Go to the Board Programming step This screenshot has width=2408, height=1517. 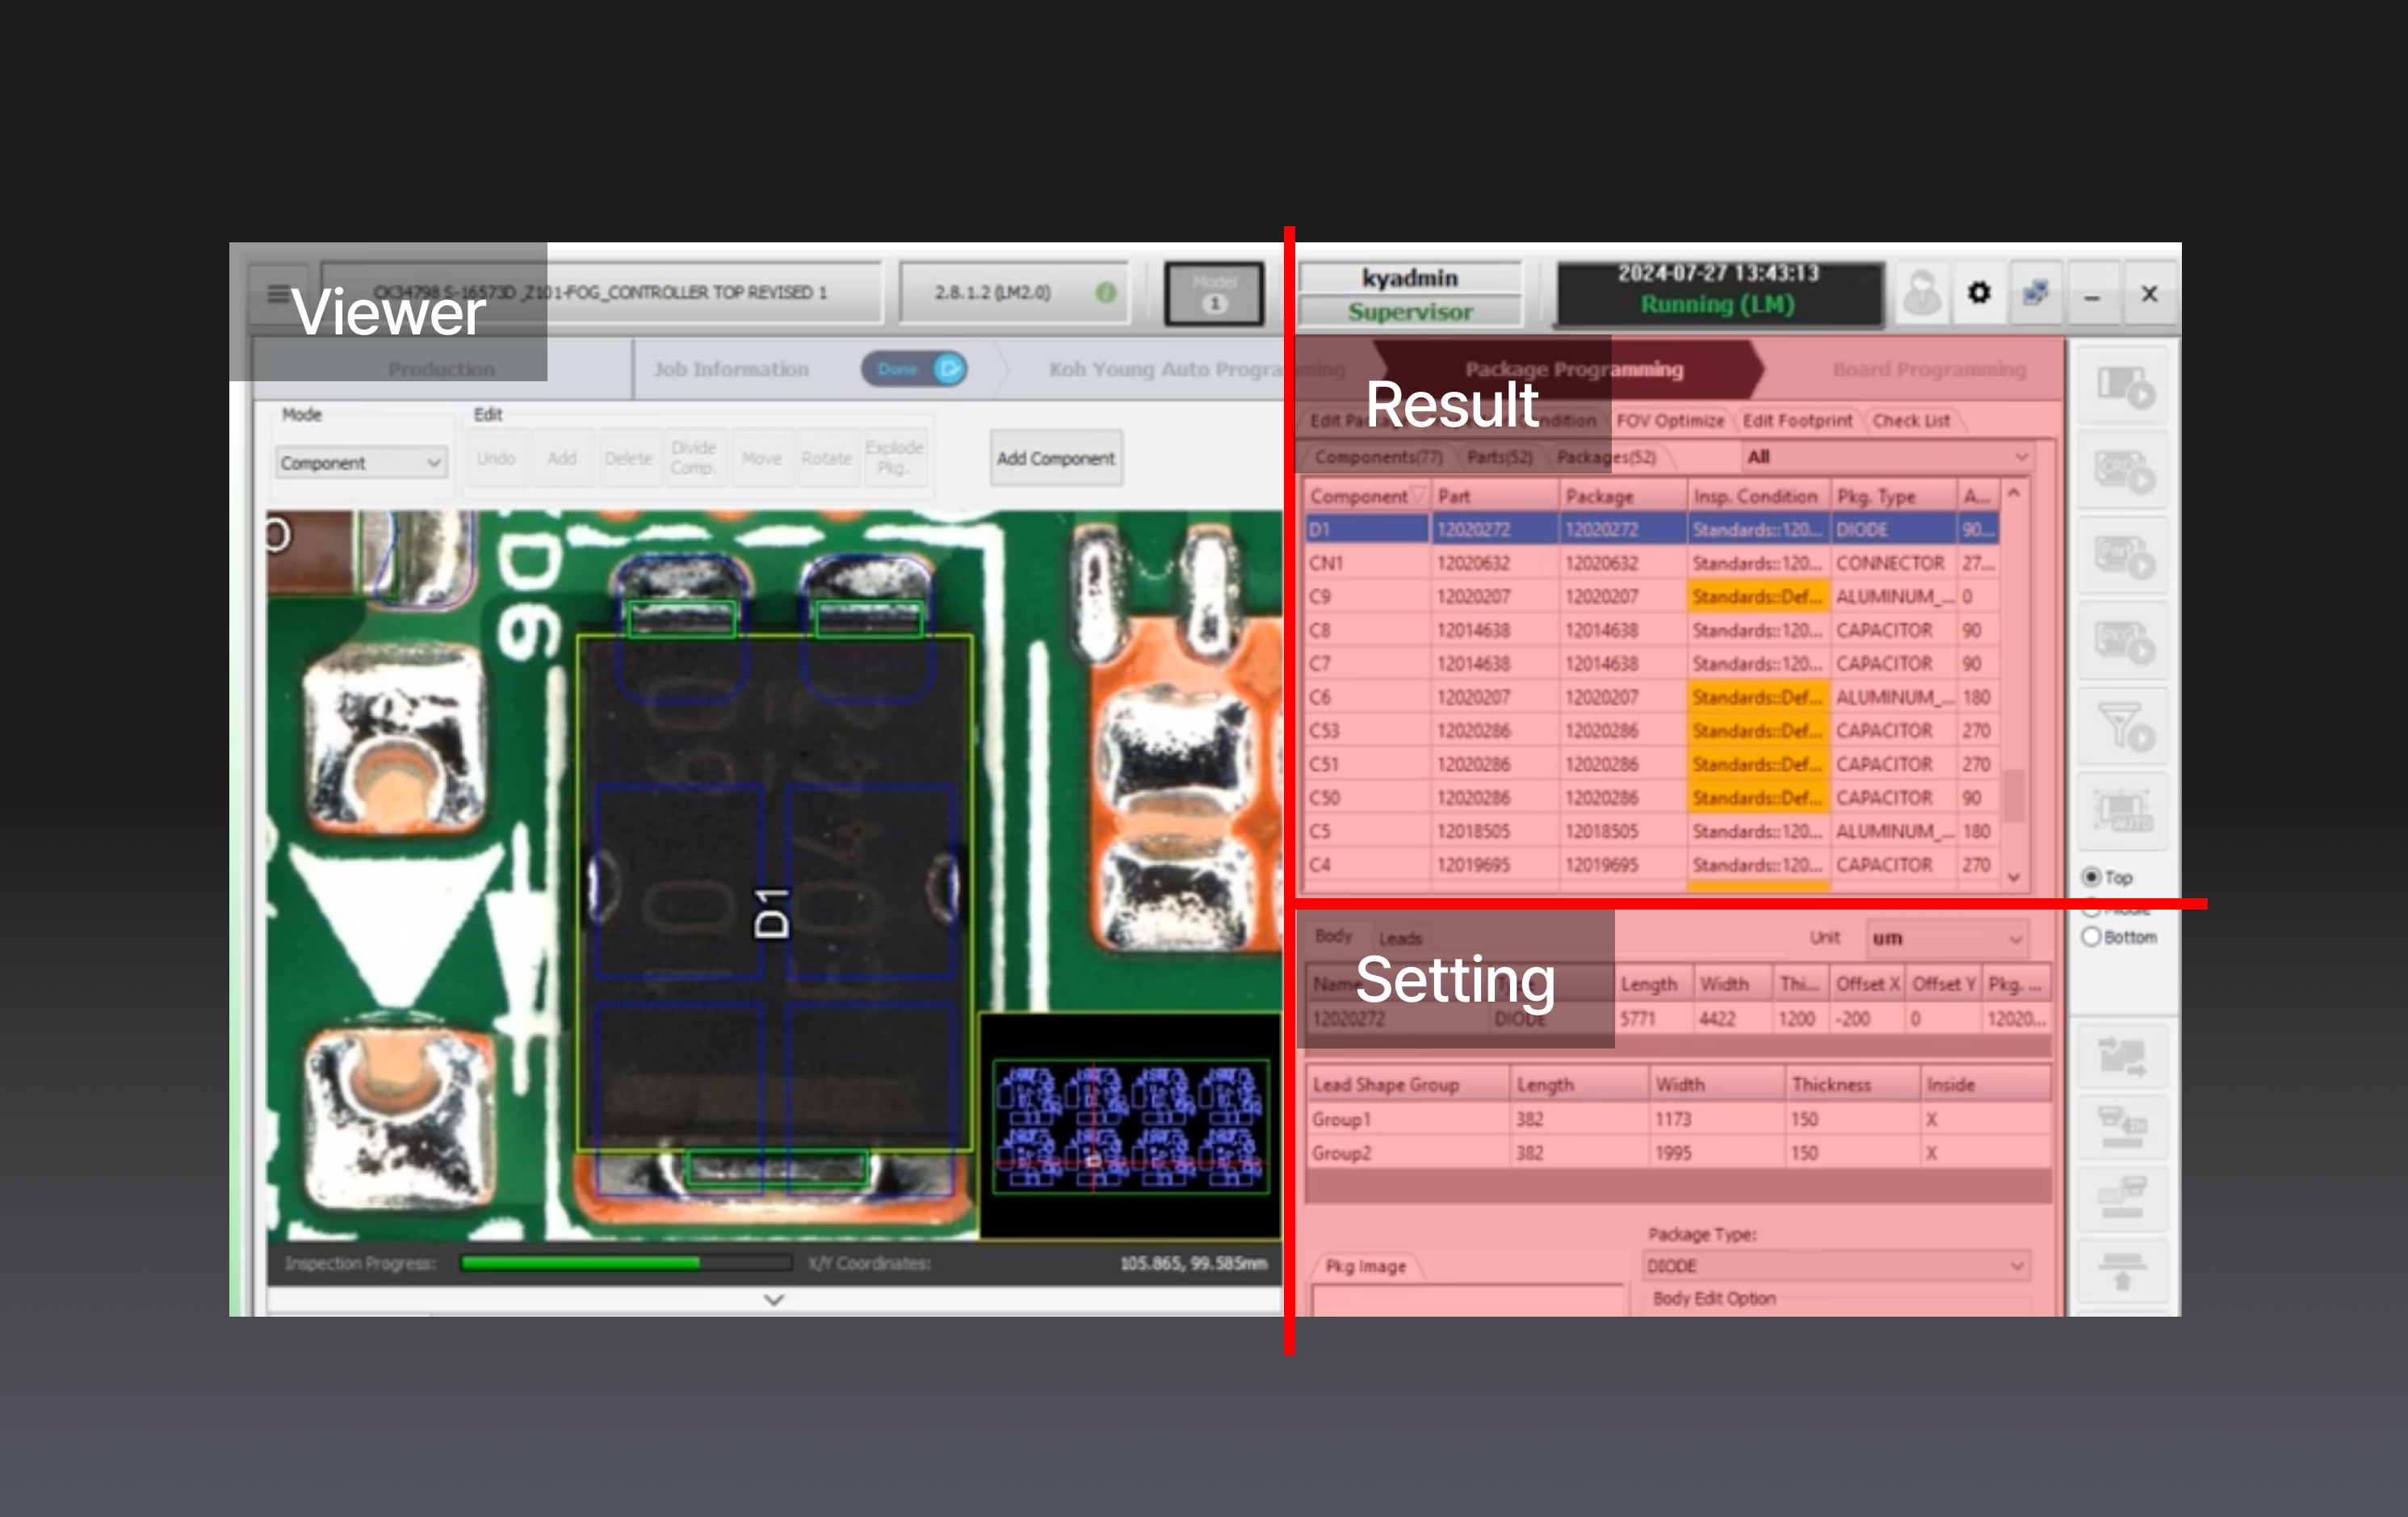coord(1929,369)
